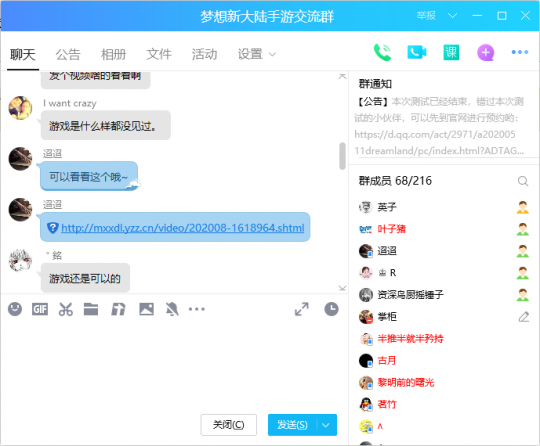Click the edit pencil beside 掌柜
Image resolution: width=540 pixels, height=446 pixels.
(523, 317)
